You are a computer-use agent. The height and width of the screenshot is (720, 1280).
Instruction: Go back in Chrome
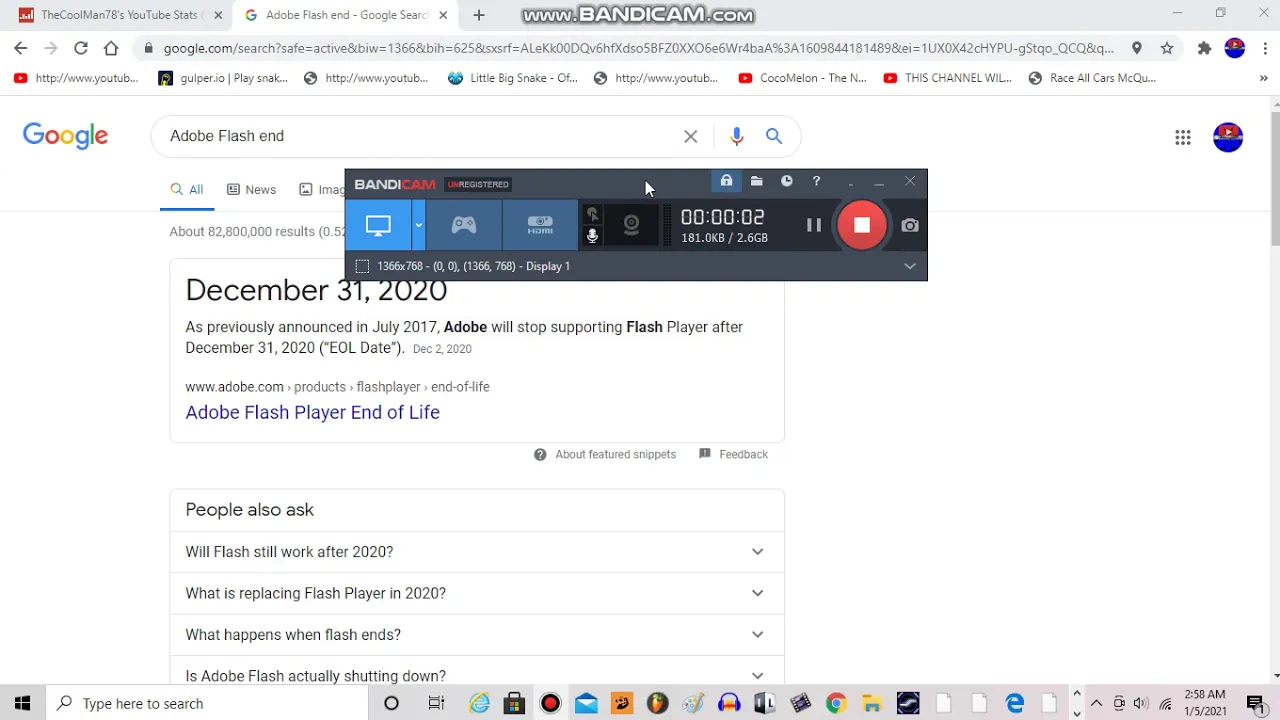pos(21,48)
